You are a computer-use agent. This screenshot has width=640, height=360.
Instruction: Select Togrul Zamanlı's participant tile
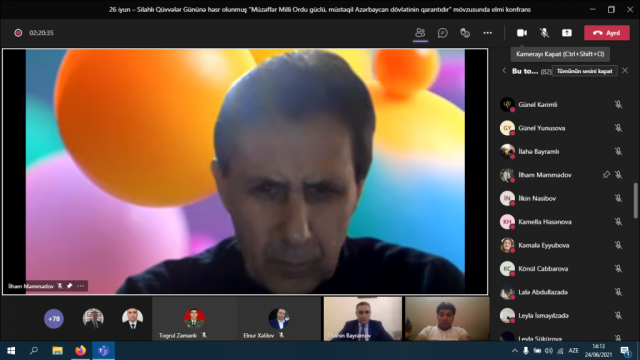(x=194, y=318)
